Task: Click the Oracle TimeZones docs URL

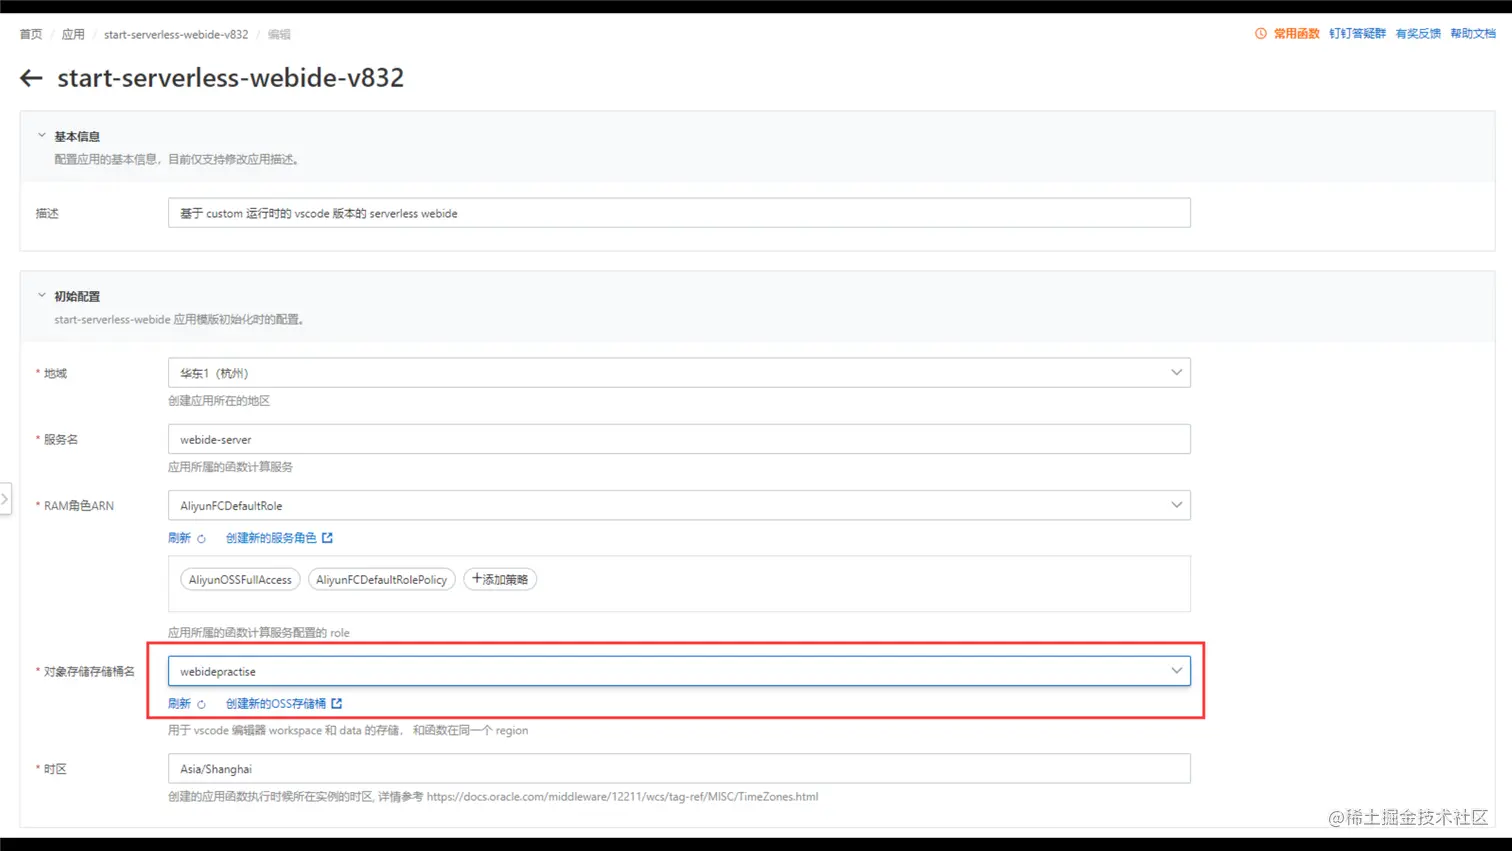Action: tap(622, 797)
